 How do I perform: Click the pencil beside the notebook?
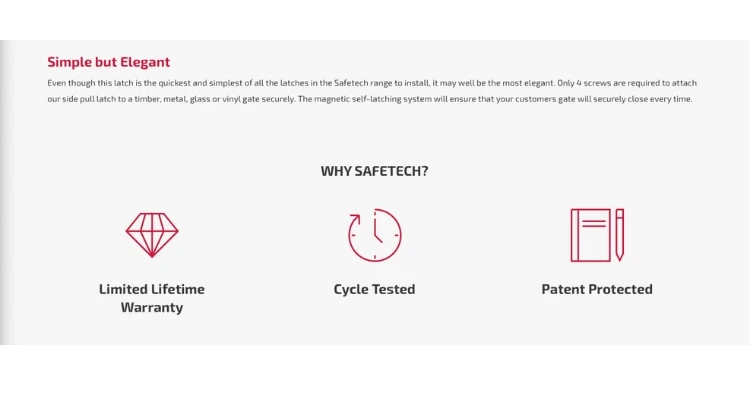point(620,235)
